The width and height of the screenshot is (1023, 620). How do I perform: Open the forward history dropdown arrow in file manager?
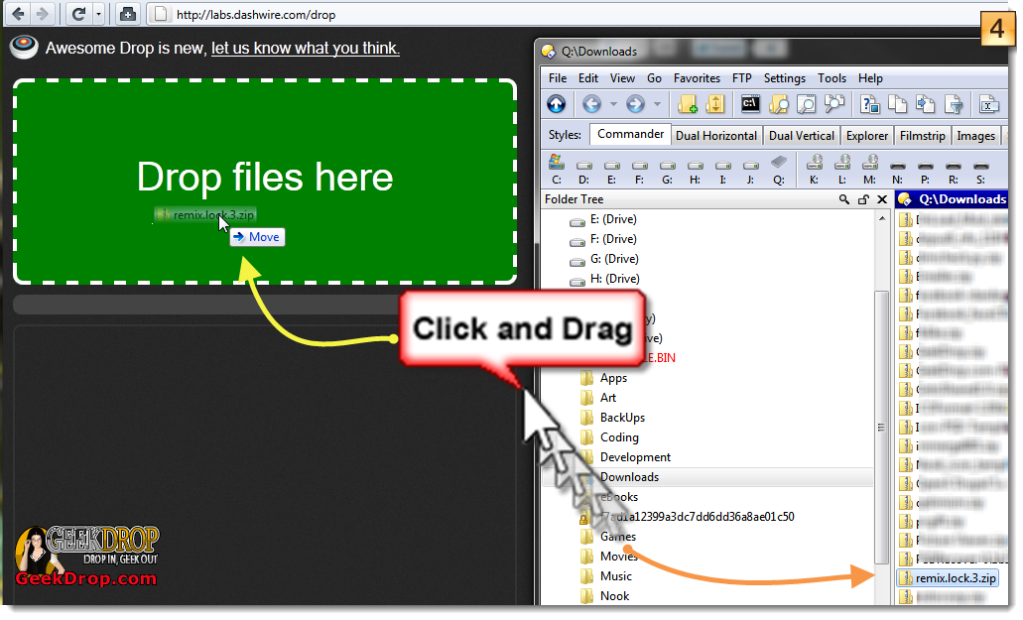[657, 104]
